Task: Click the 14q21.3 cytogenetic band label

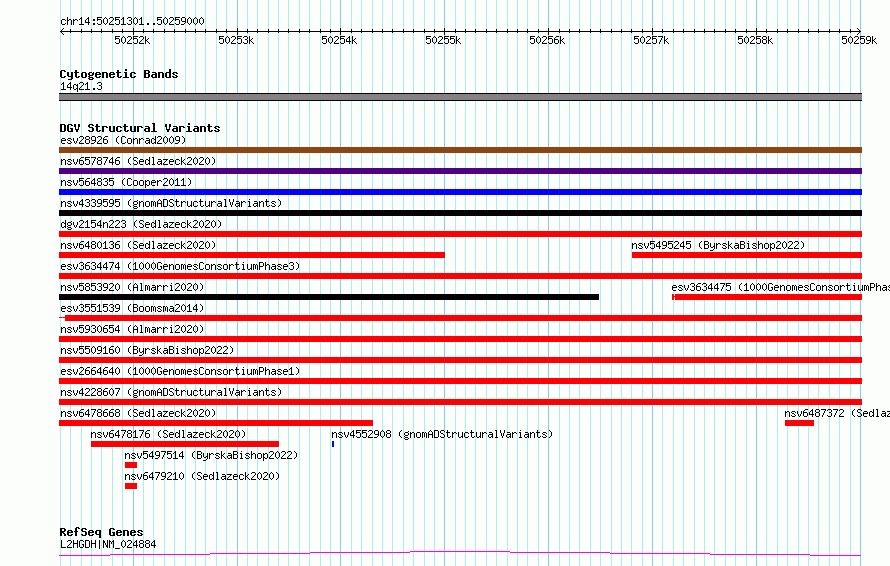Action: tap(81, 86)
